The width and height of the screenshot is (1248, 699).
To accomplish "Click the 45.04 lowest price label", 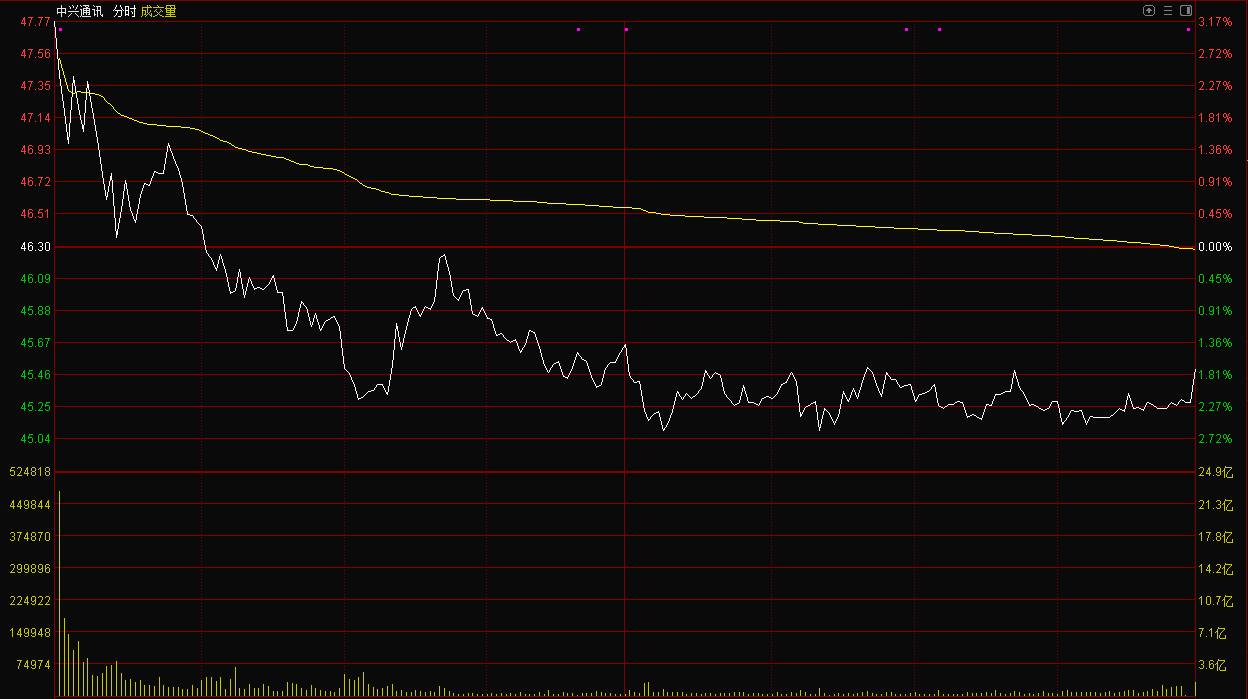I will click(x=36, y=440).
